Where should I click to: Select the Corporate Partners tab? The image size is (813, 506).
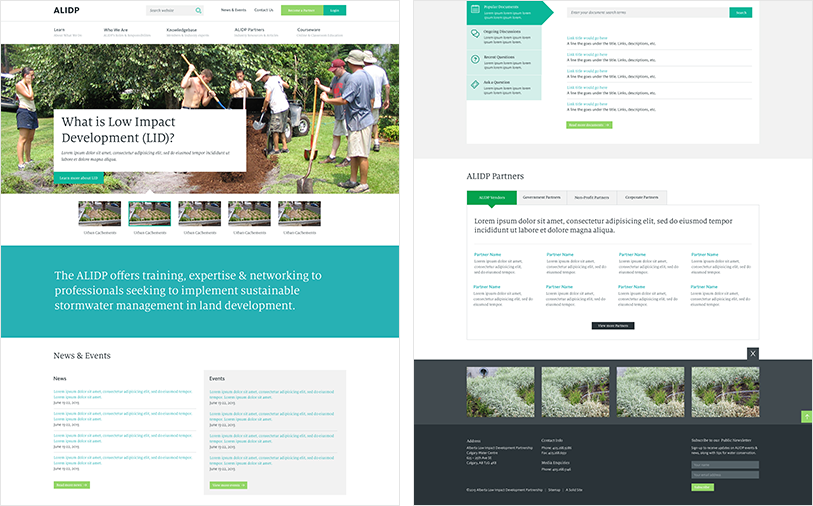(x=639, y=197)
